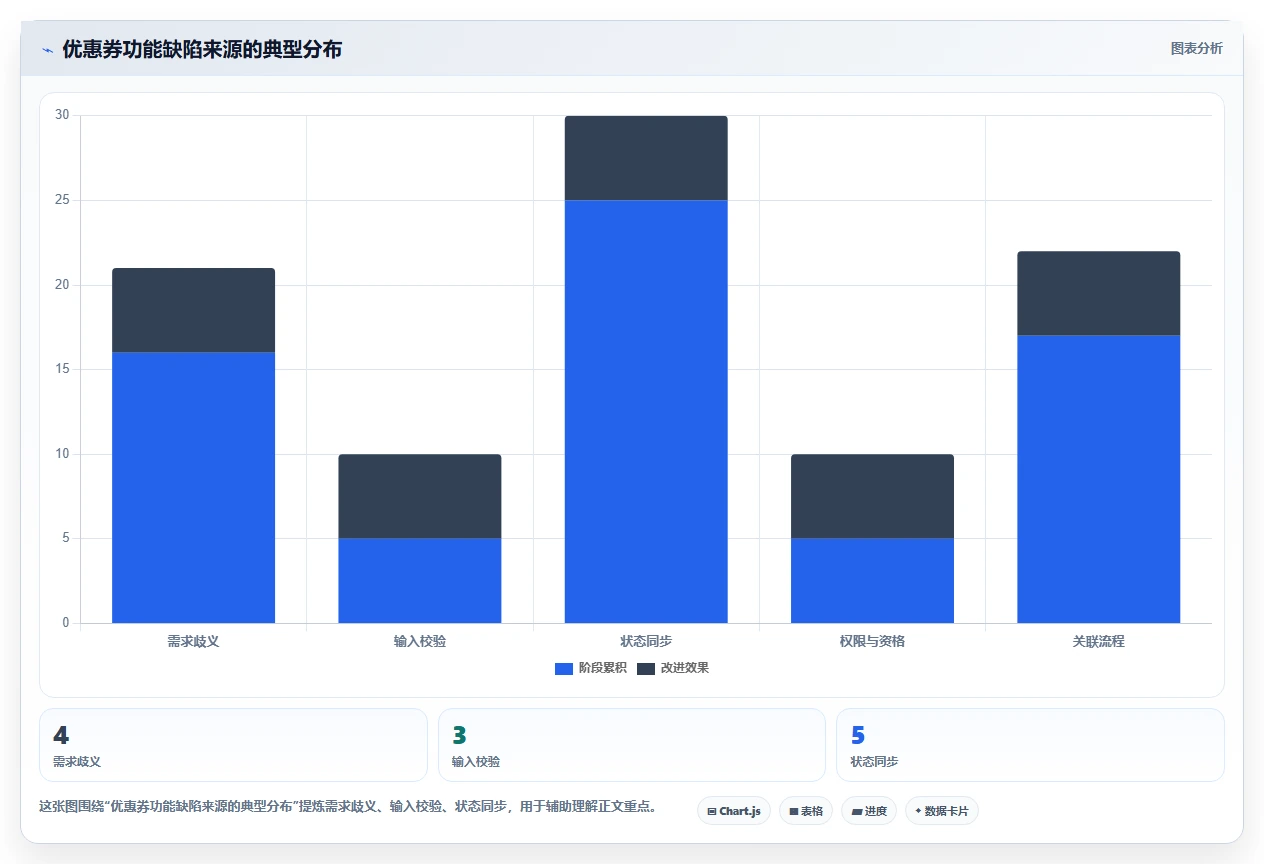Image resolution: width=1264 pixels, height=864 pixels.
Task: Click the blue segment of 输入校验 bar
Action: [419, 581]
